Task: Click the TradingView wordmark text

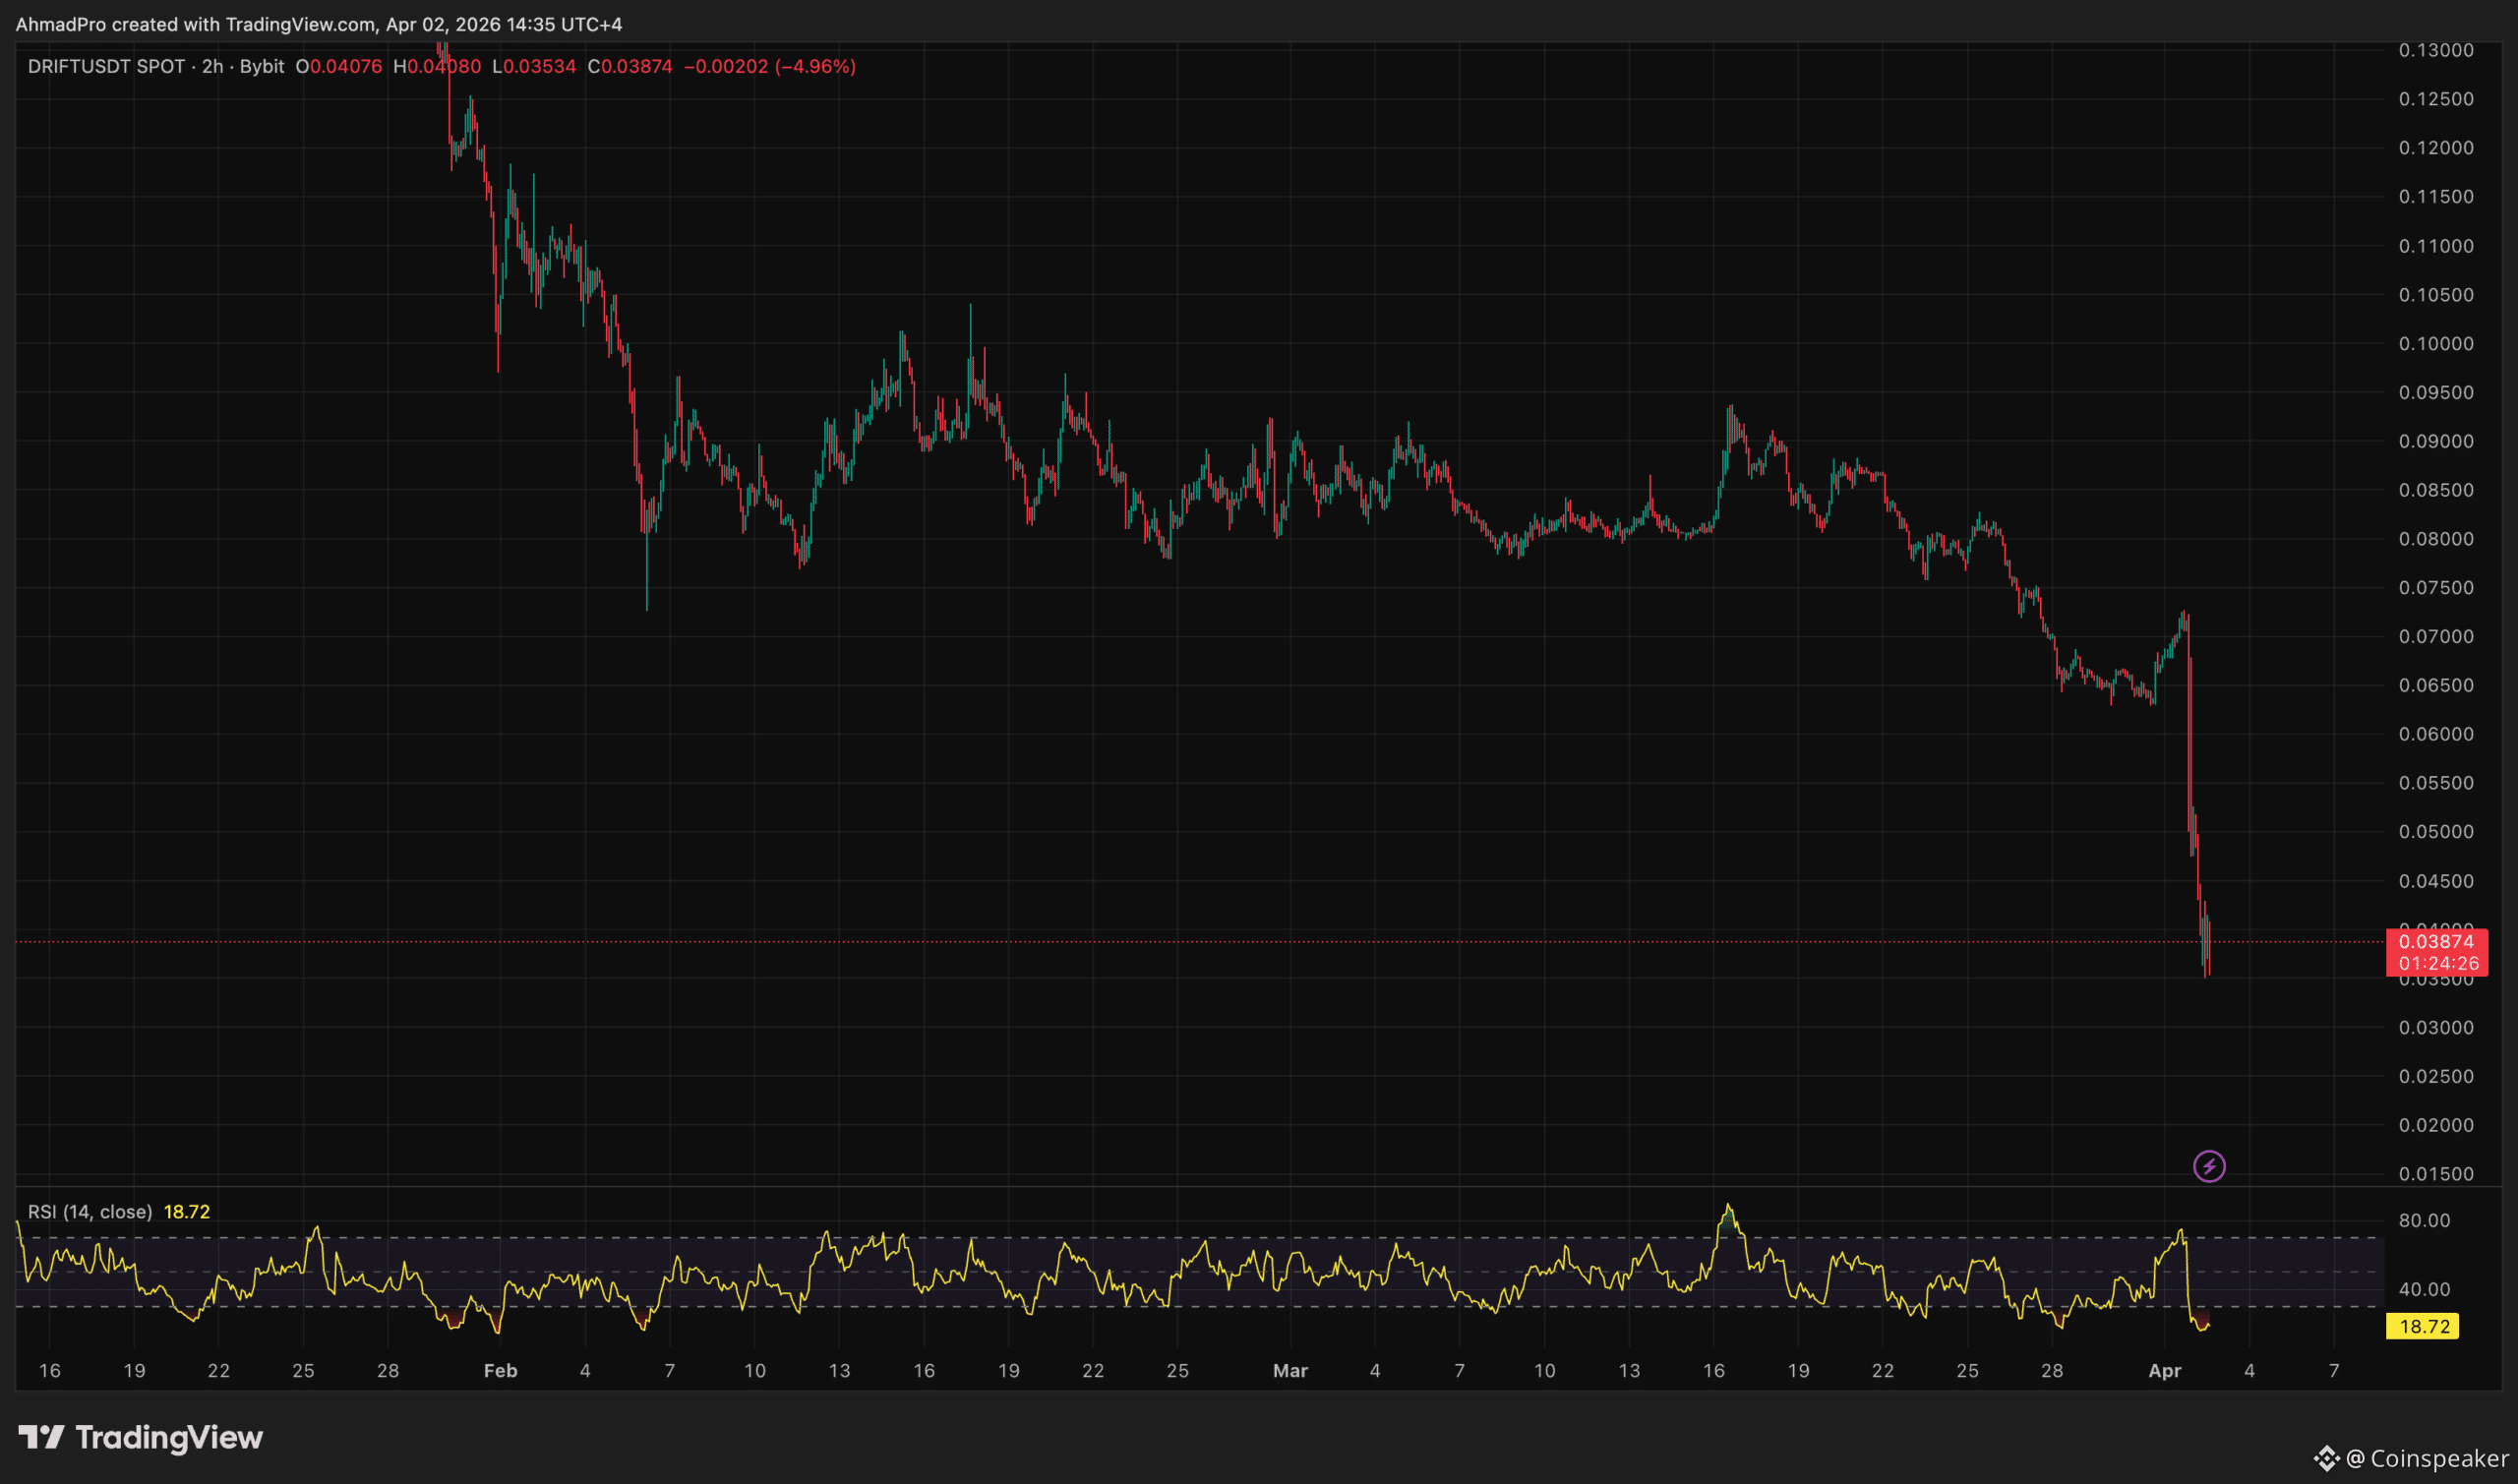Action: tap(169, 1437)
